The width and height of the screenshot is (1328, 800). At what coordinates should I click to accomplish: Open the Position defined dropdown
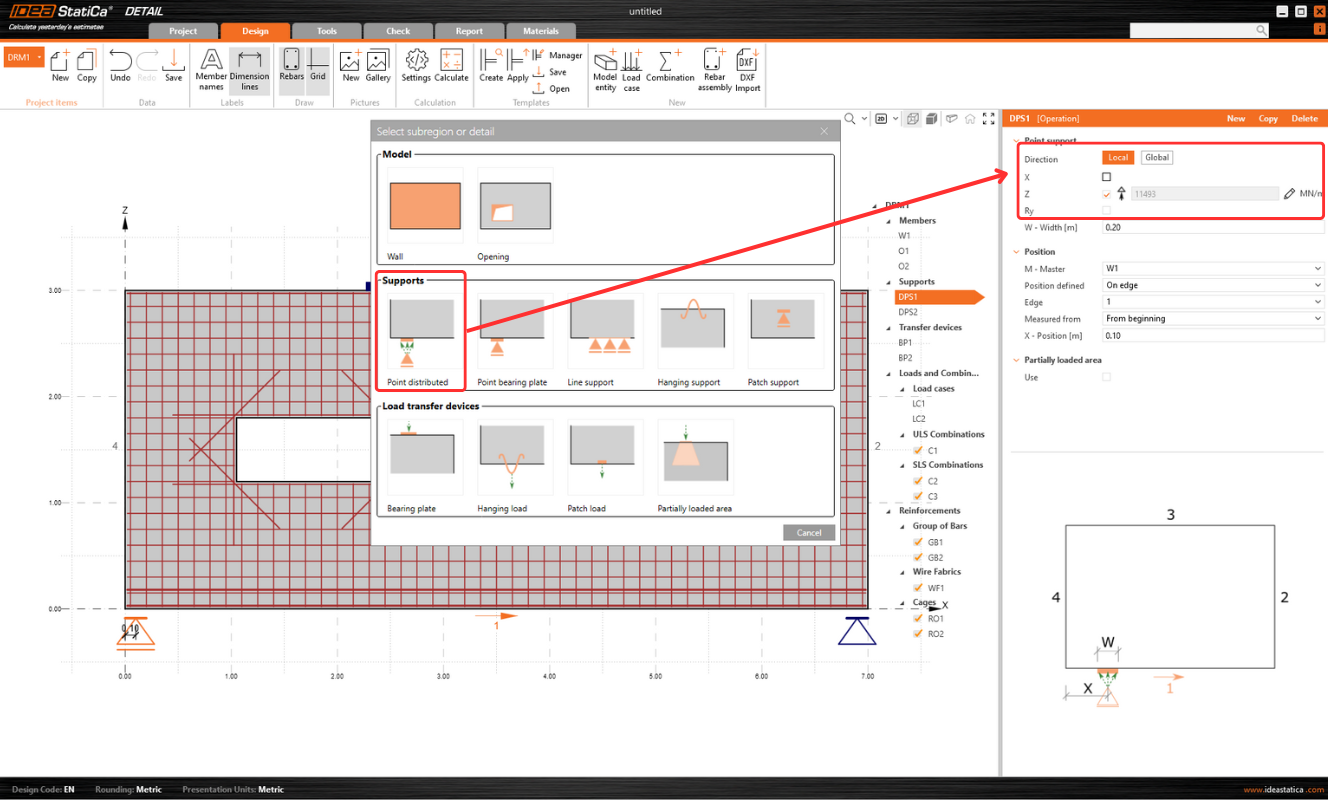coord(1212,285)
